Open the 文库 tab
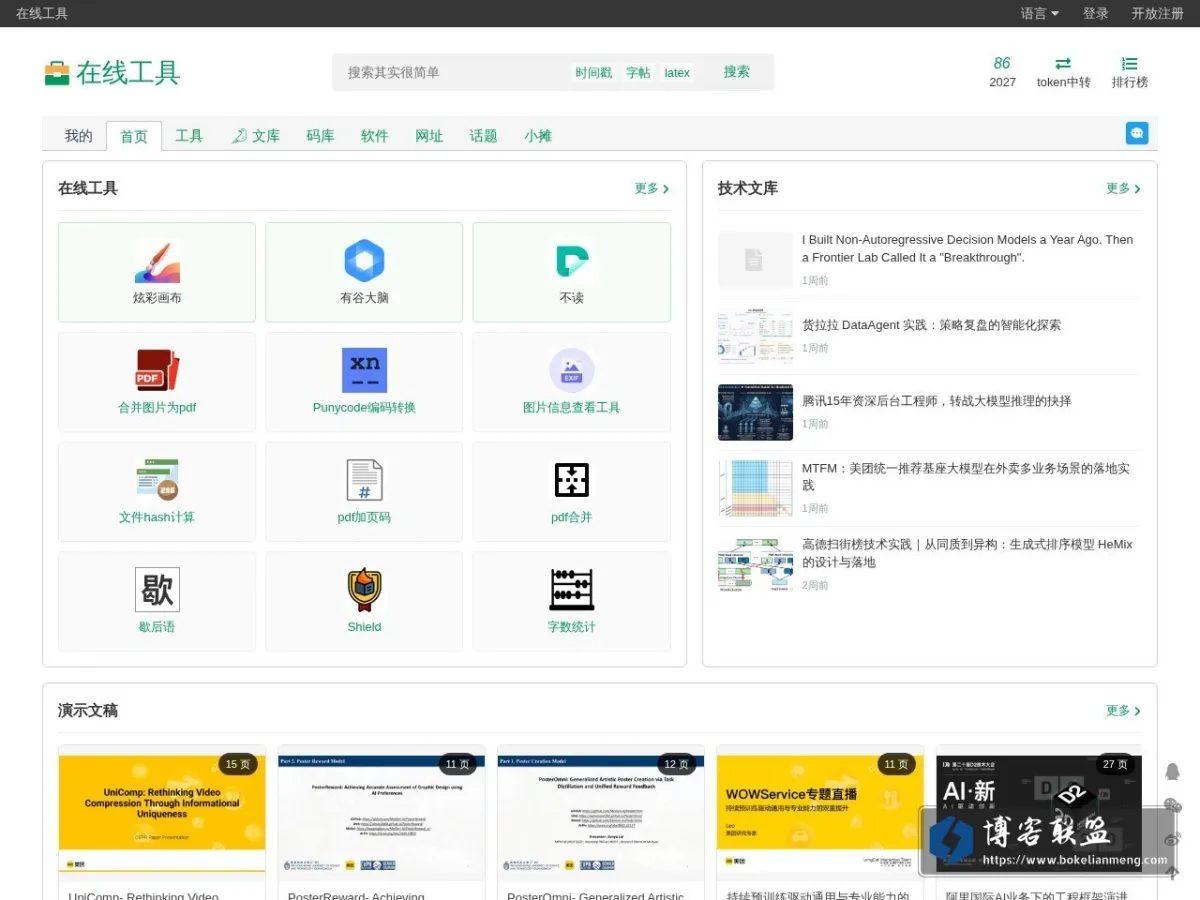This screenshot has width=1200, height=900. pyautogui.click(x=256, y=136)
